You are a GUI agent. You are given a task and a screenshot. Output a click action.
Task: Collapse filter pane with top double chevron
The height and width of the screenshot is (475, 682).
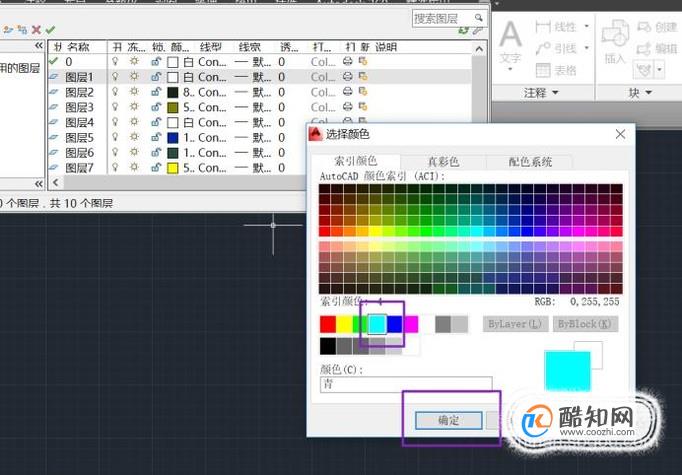[x=39, y=46]
